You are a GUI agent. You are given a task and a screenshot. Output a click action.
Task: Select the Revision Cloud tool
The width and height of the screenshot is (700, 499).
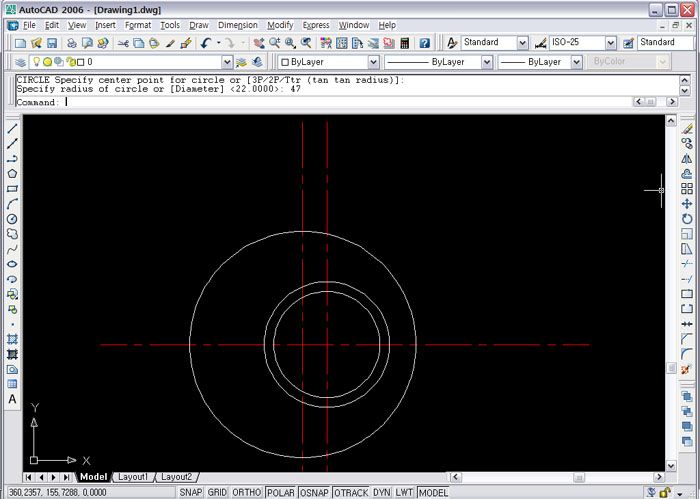[12, 234]
